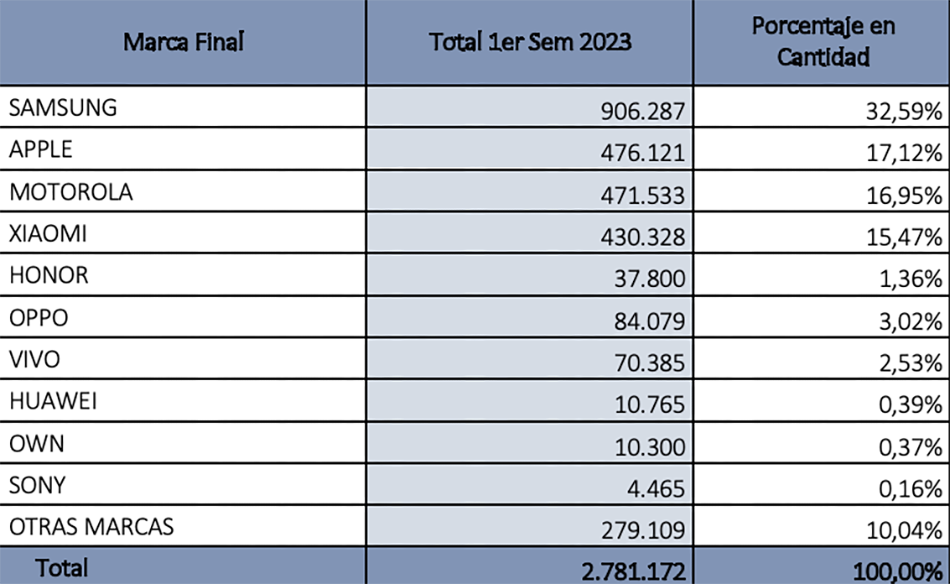
Task: Select the 32,59% percentage cell
Action: click(822, 107)
